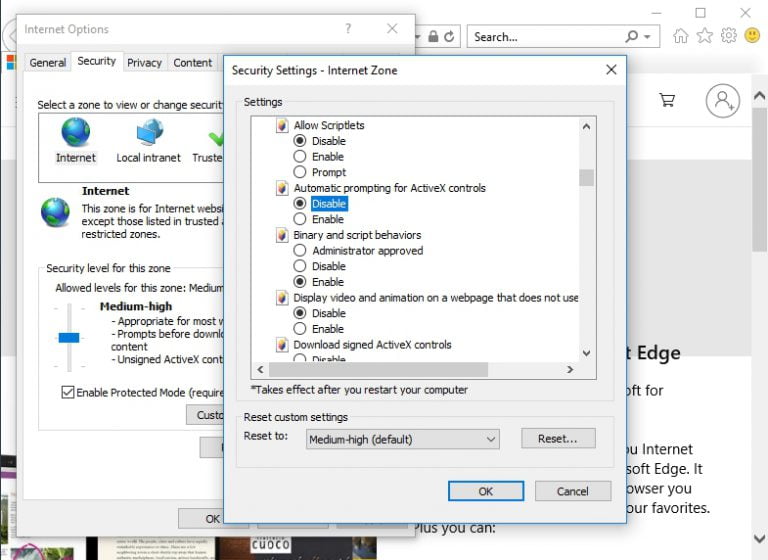Open the Reset to Medium-high dropdown
The height and width of the screenshot is (560, 768).
pyautogui.click(x=403, y=439)
